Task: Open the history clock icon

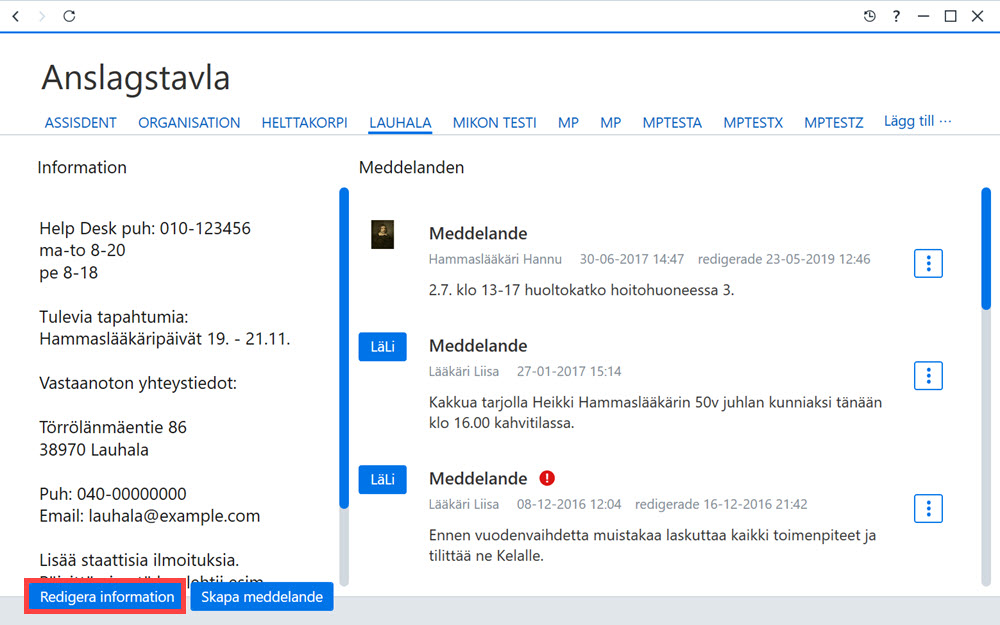Action: 869,16
